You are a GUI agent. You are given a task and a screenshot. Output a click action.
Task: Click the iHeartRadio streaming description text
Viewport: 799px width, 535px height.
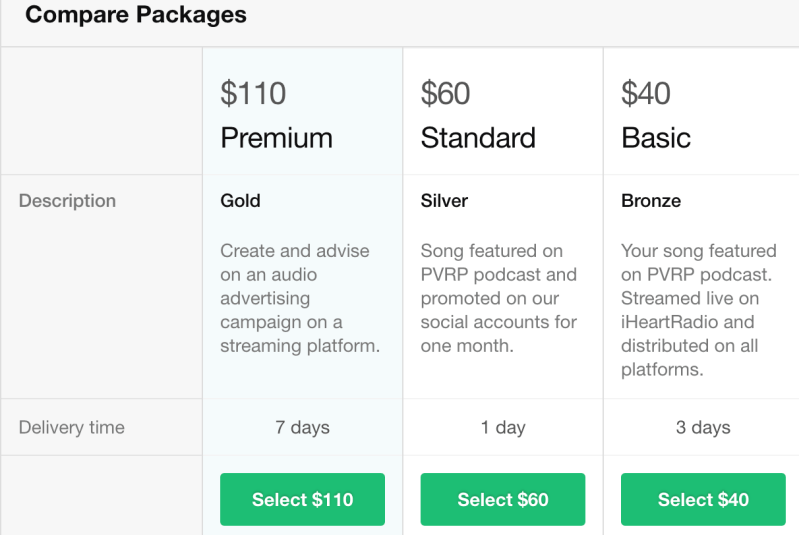point(698,310)
